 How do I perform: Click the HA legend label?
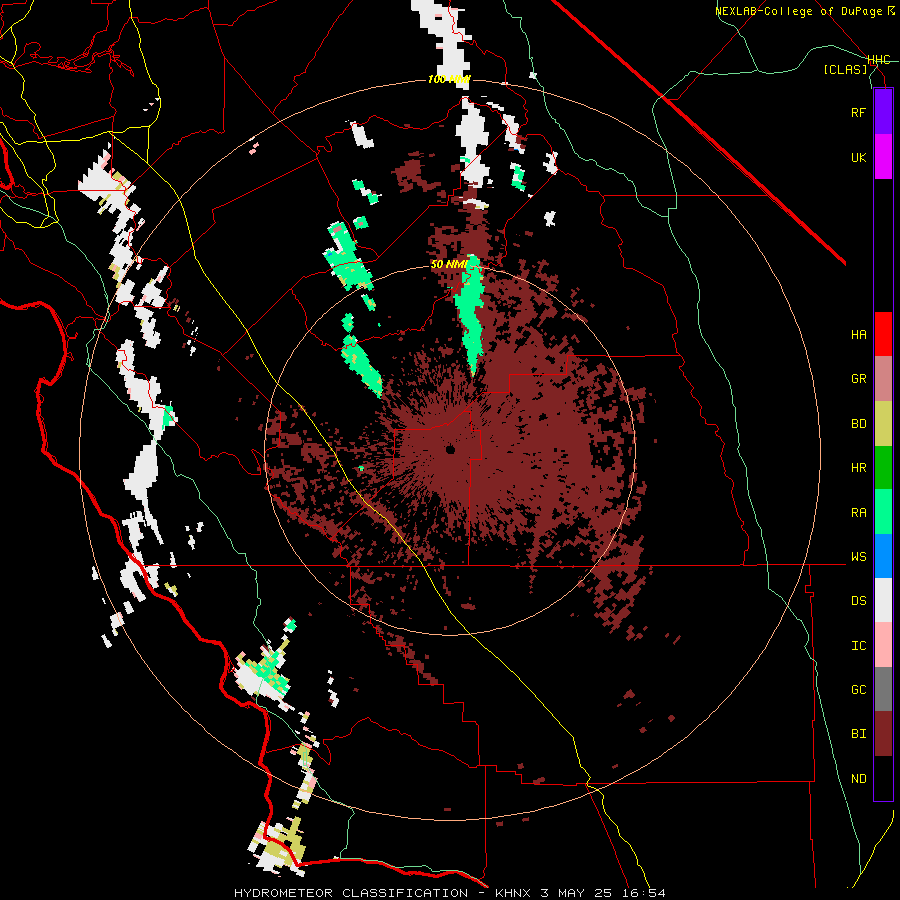(858, 335)
